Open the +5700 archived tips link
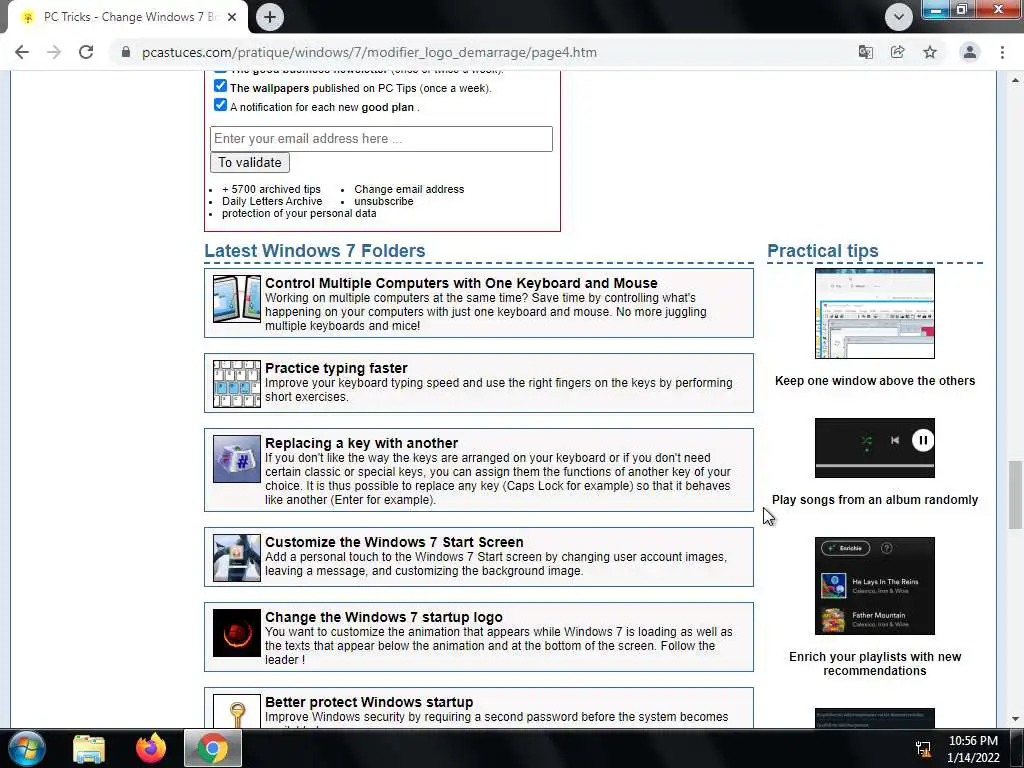The width and height of the screenshot is (1024, 768). [x=271, y=189]
